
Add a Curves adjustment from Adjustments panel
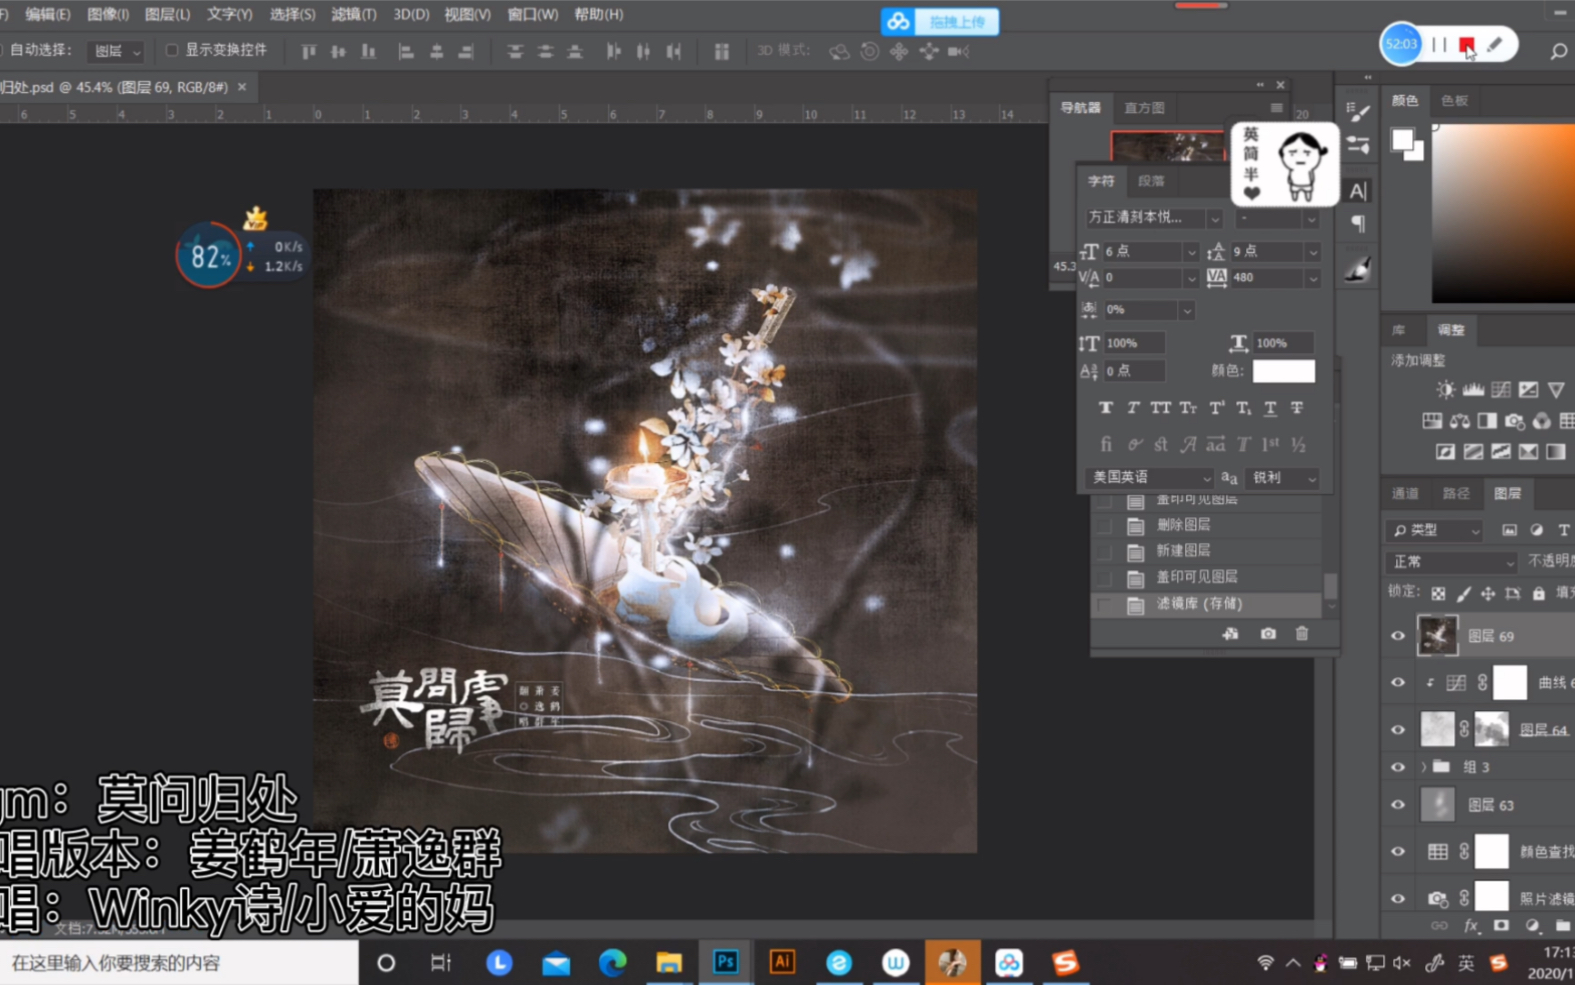pos(1501,390)
